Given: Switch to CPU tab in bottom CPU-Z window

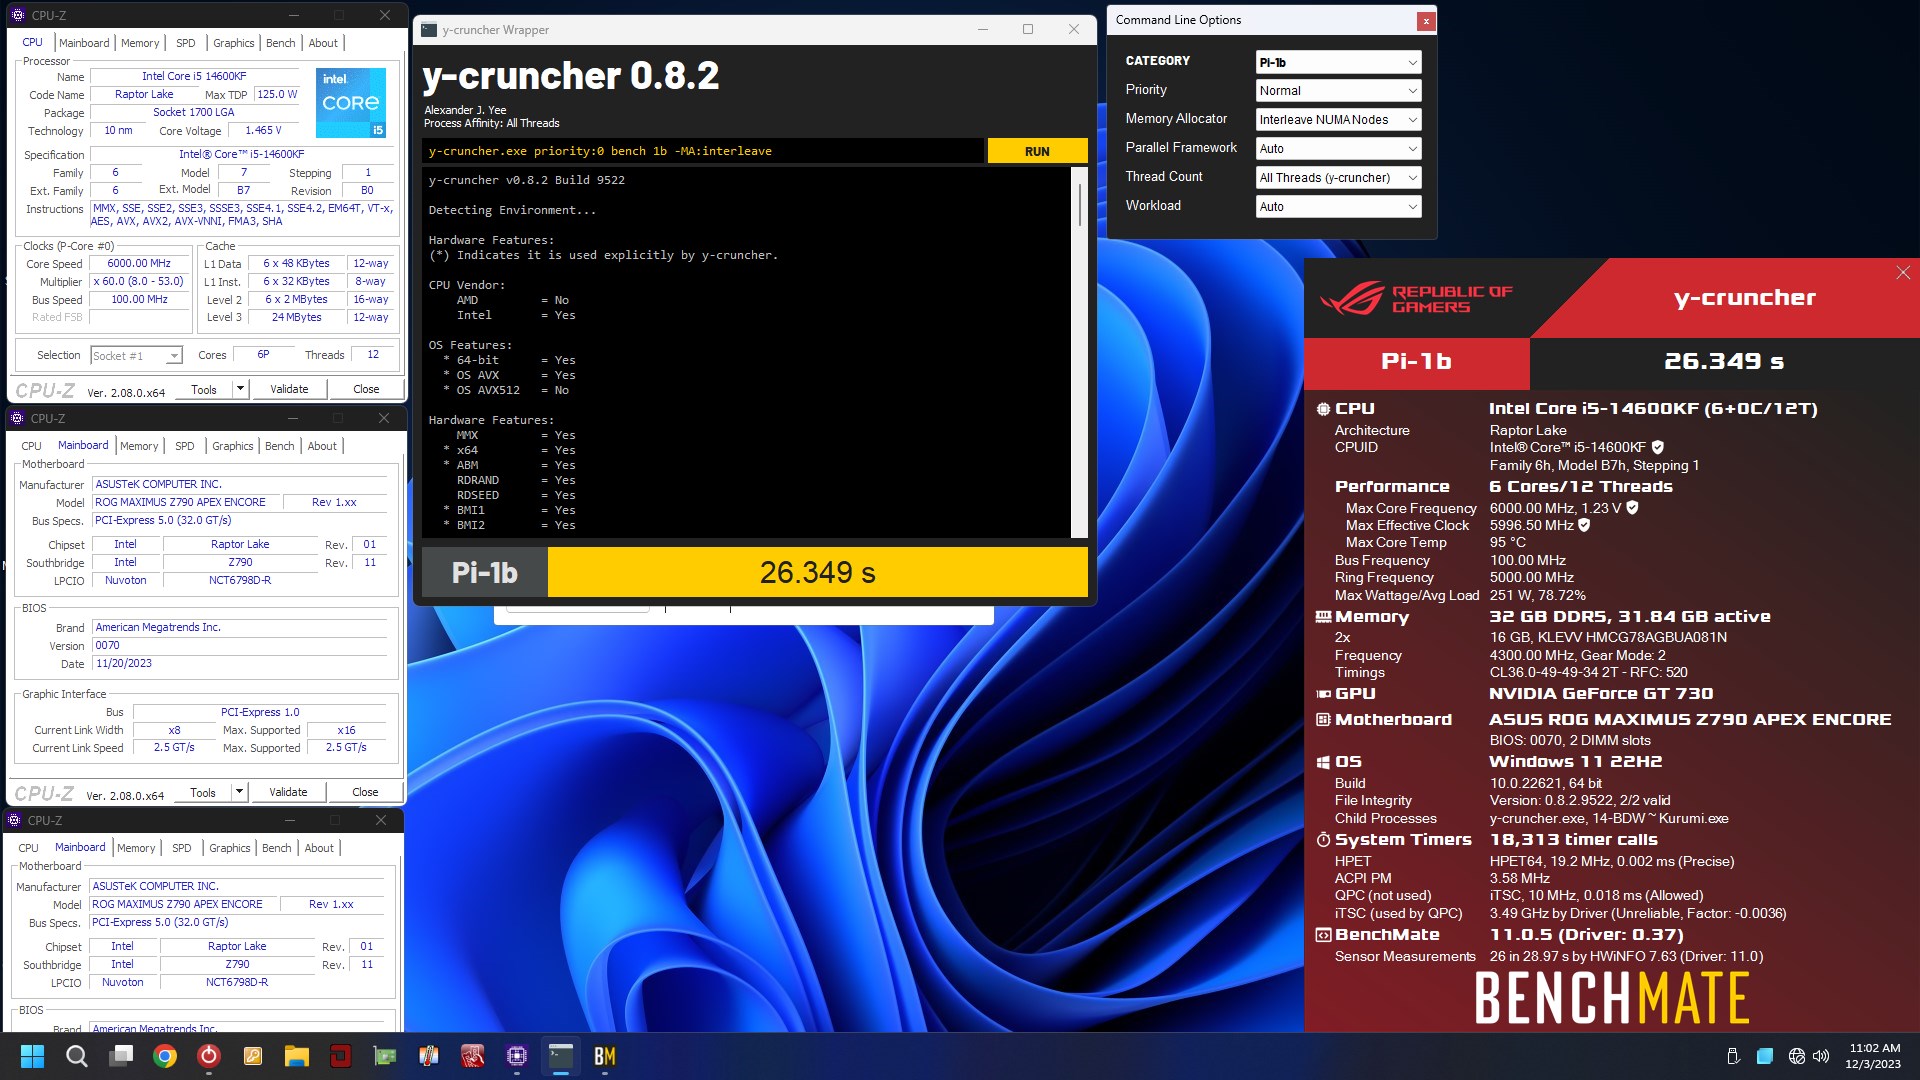Looking at the screenshot, I should 29,848.
